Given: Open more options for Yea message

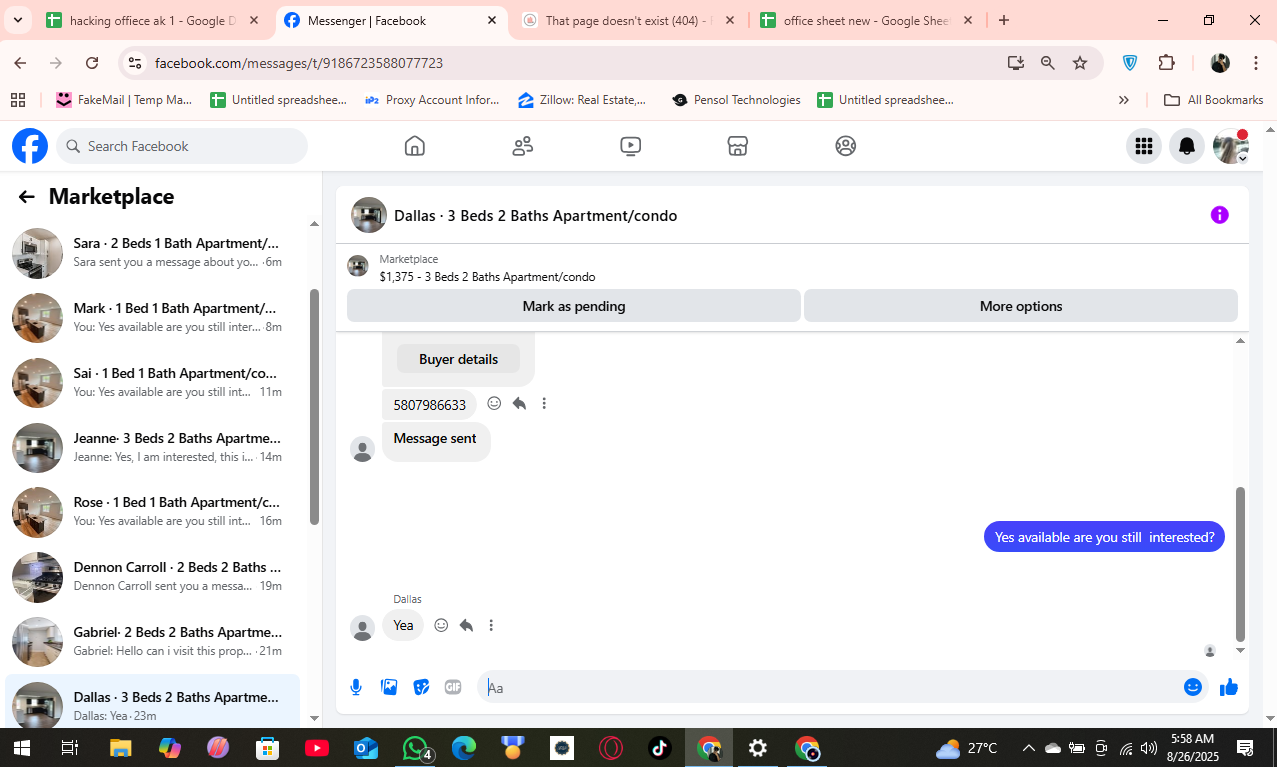Looking at the screenshot, I should pyautogui.click(x=491, y=626).
